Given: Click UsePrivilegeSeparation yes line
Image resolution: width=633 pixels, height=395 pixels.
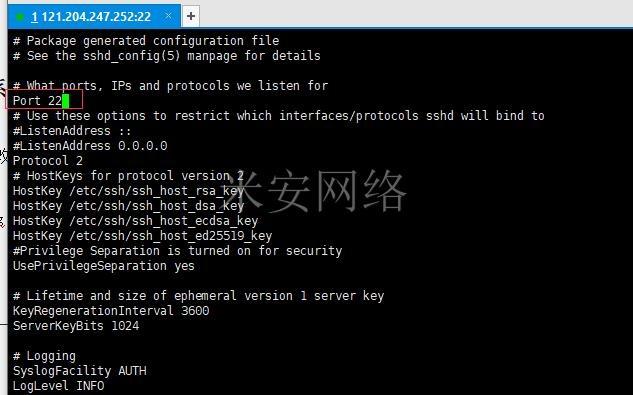Looking at the screenshot, I should 104,266.
